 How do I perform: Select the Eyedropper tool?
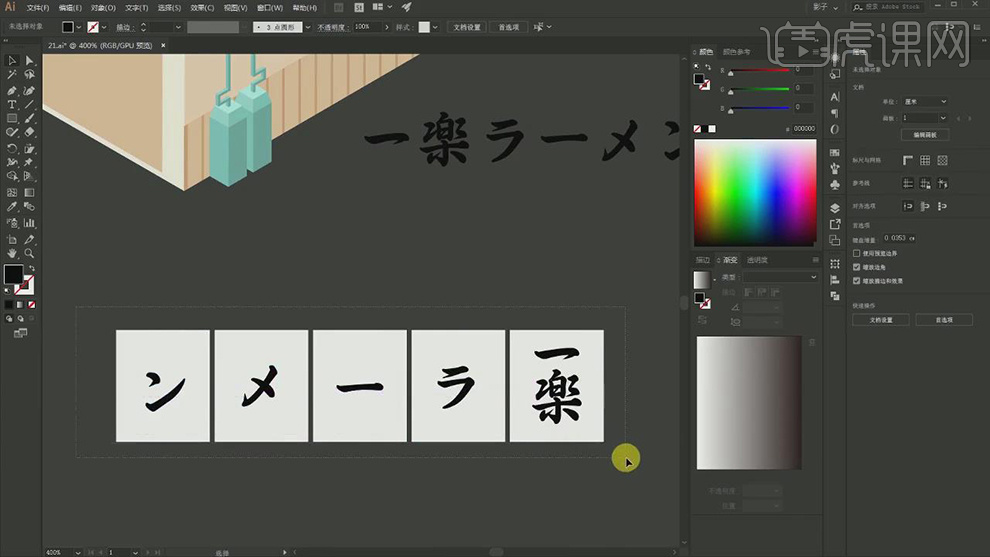coord(12,207)
